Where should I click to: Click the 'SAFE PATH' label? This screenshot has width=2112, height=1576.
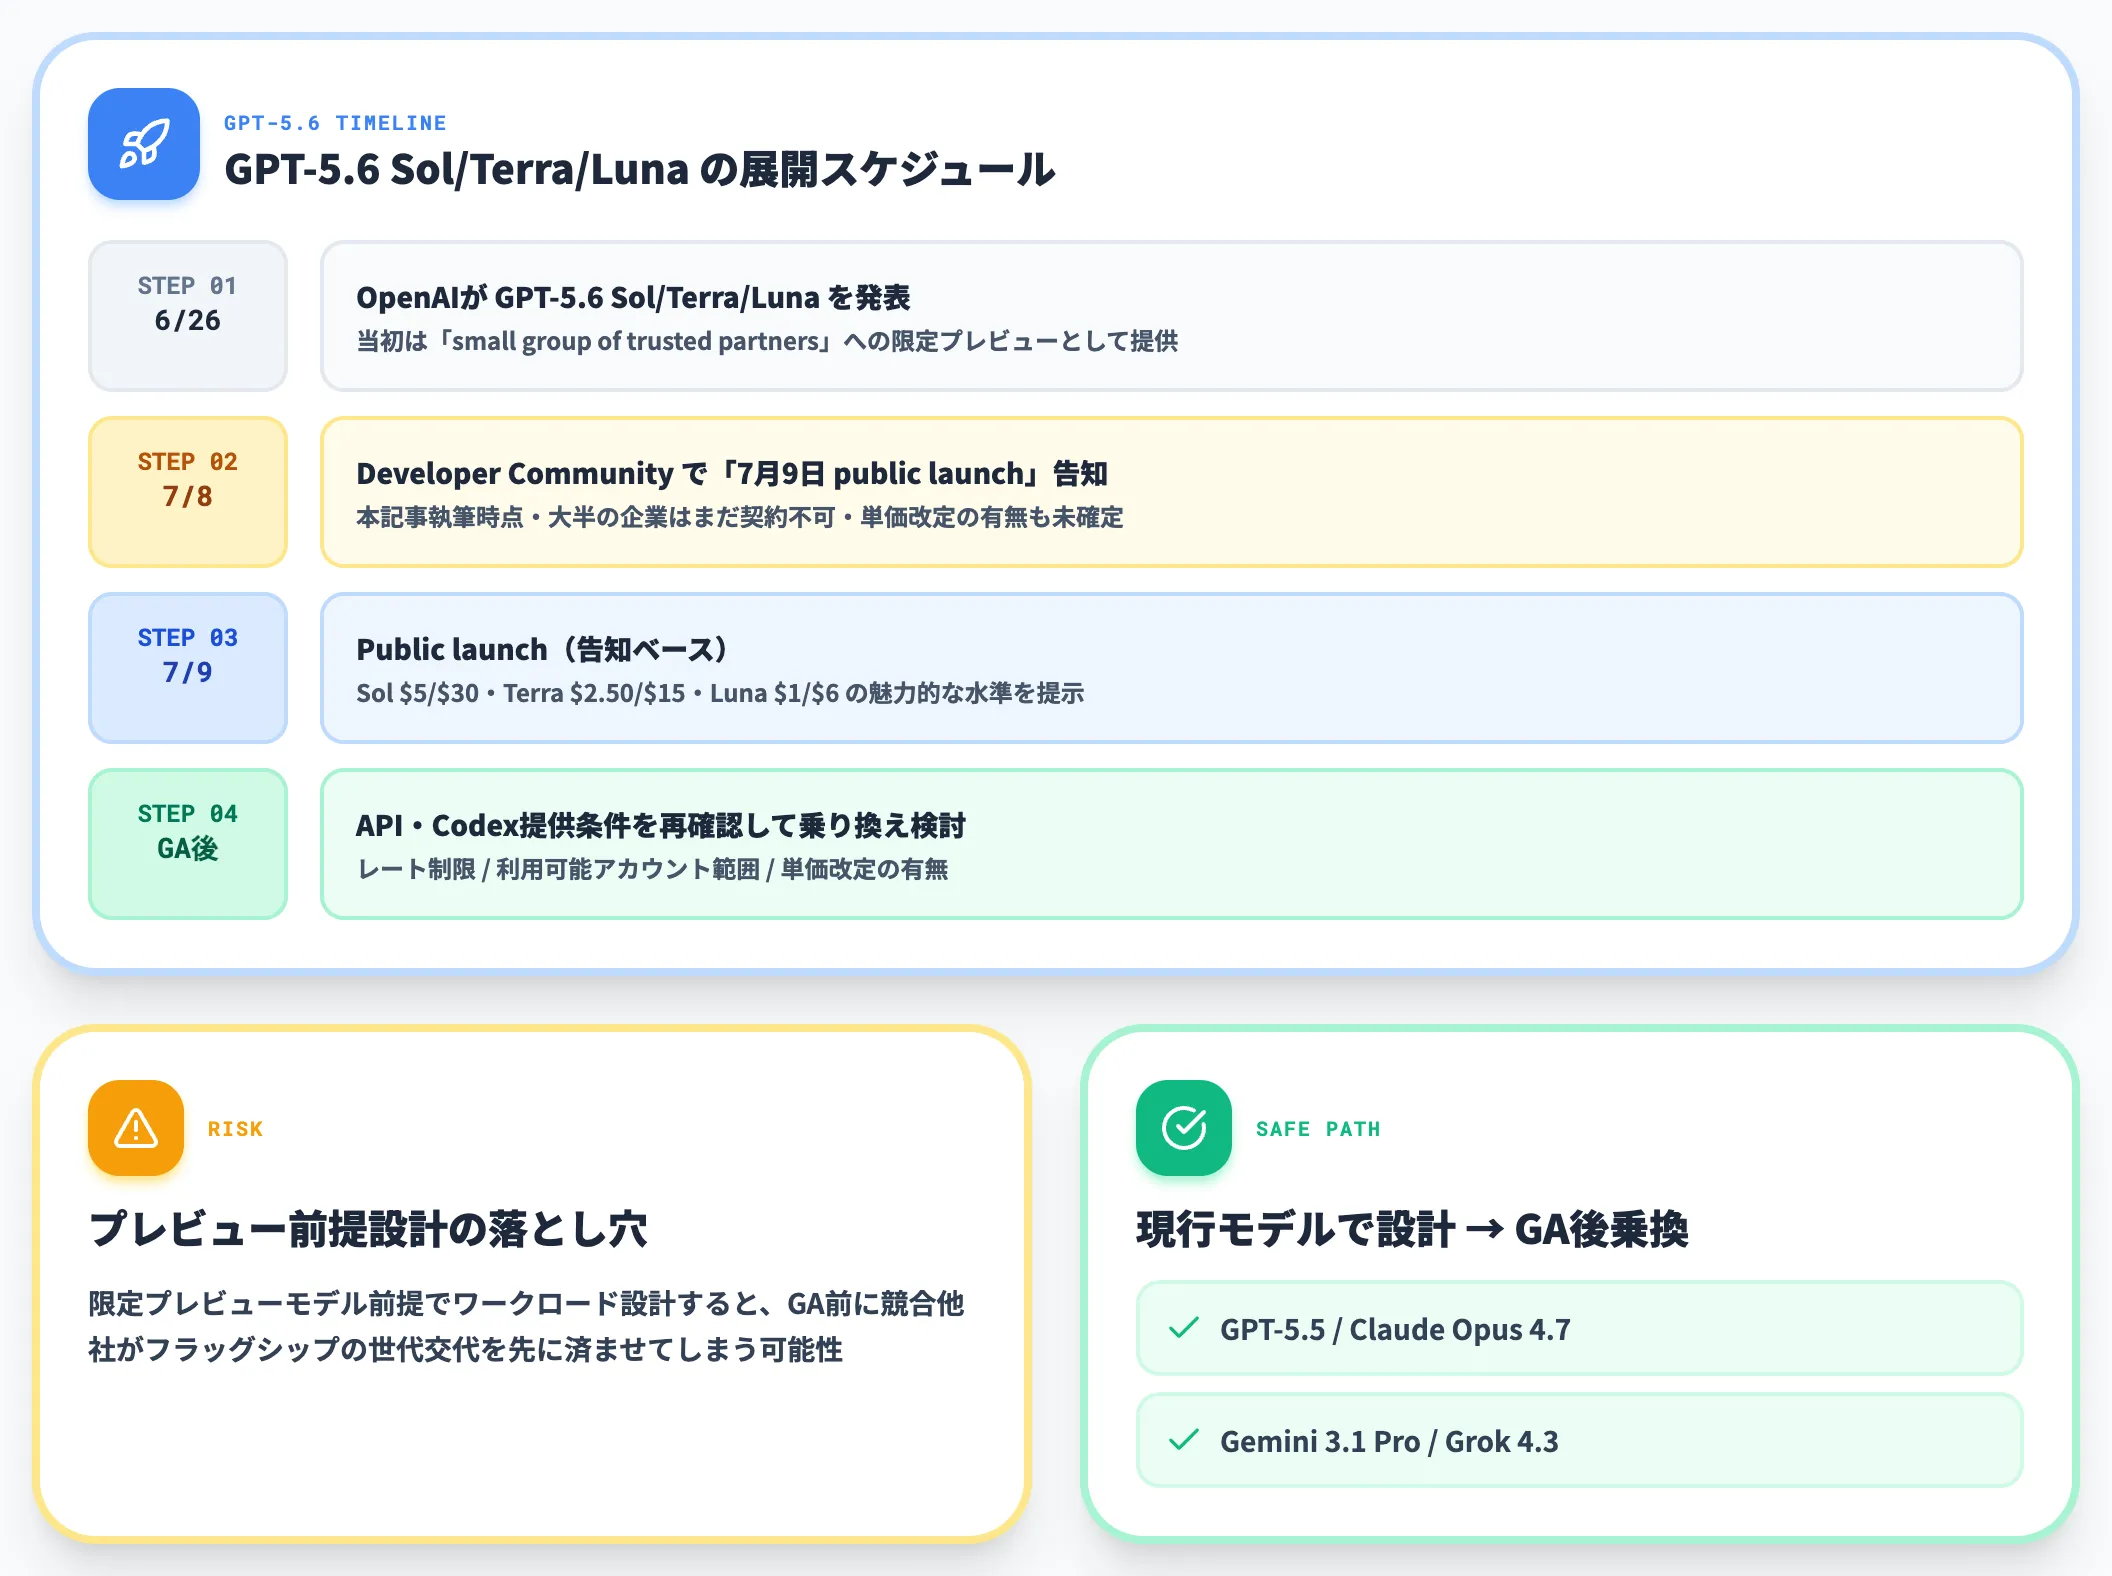tap(1318, 1129)
